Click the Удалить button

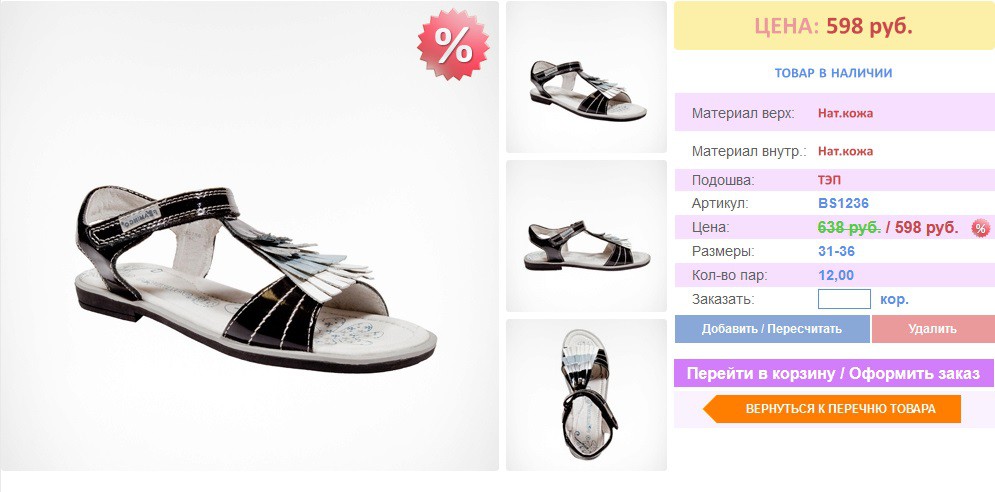tap(932, 329)
